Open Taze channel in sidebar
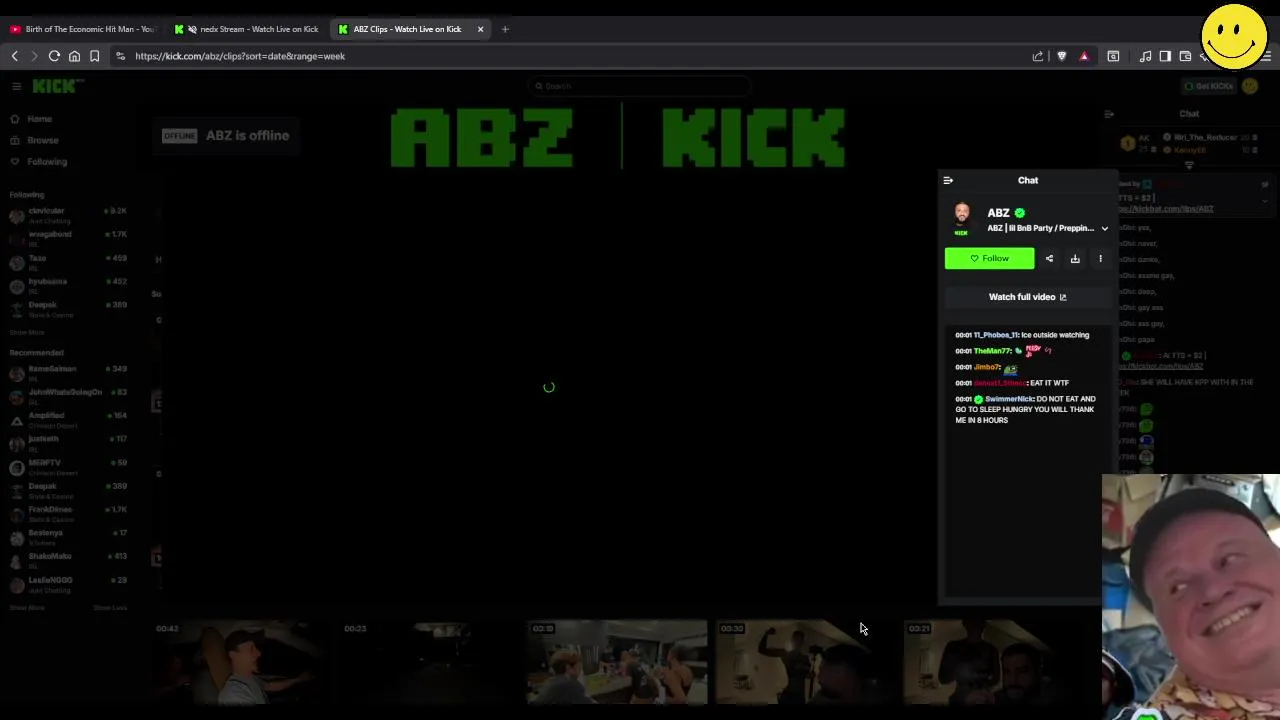 pyautogui.click(x=68, y=262)
